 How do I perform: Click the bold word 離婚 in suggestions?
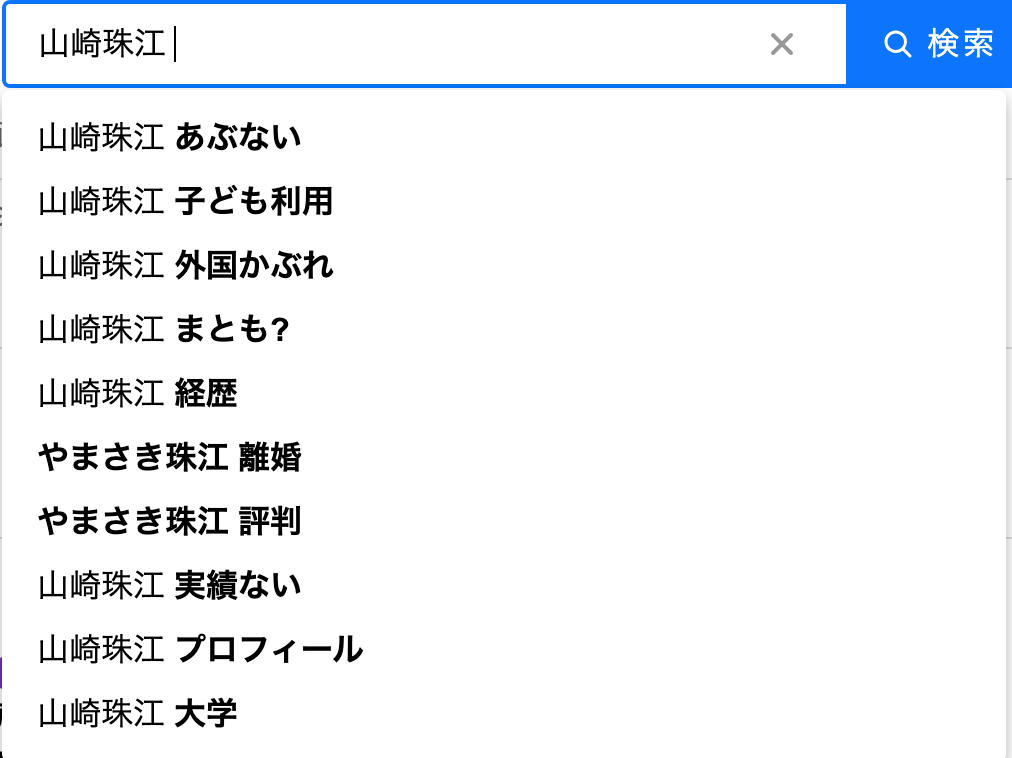click(x=270, y=457)
